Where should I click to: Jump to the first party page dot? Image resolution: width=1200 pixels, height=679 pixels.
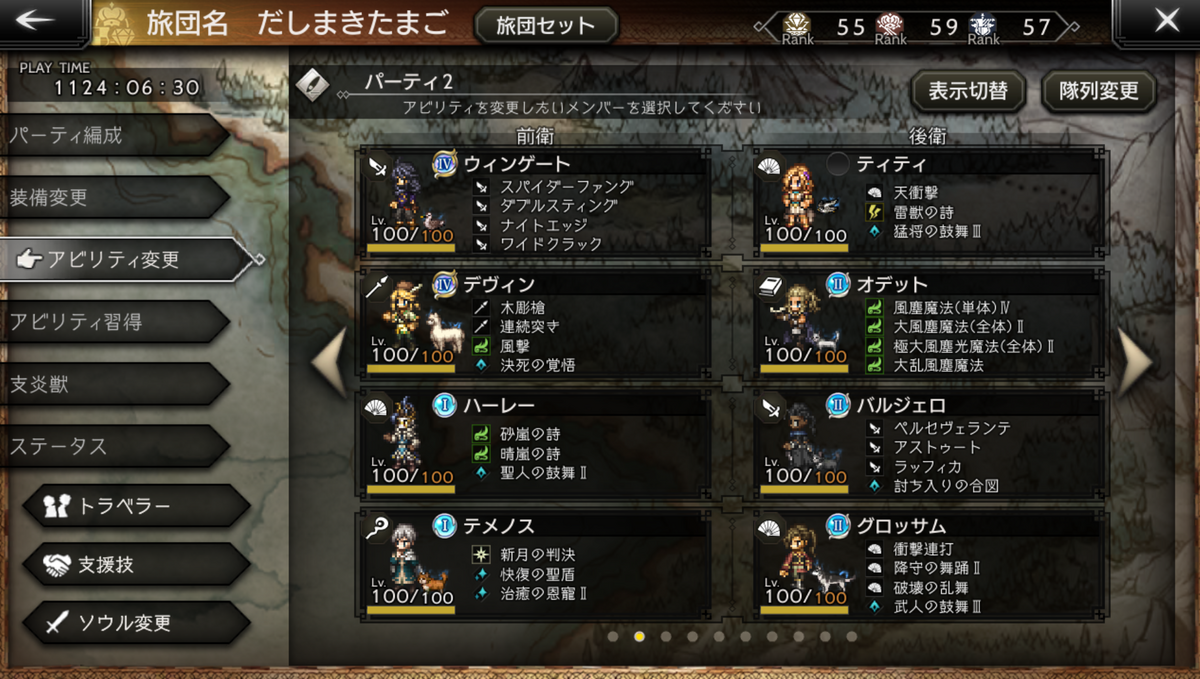click(x=613, y=636)
